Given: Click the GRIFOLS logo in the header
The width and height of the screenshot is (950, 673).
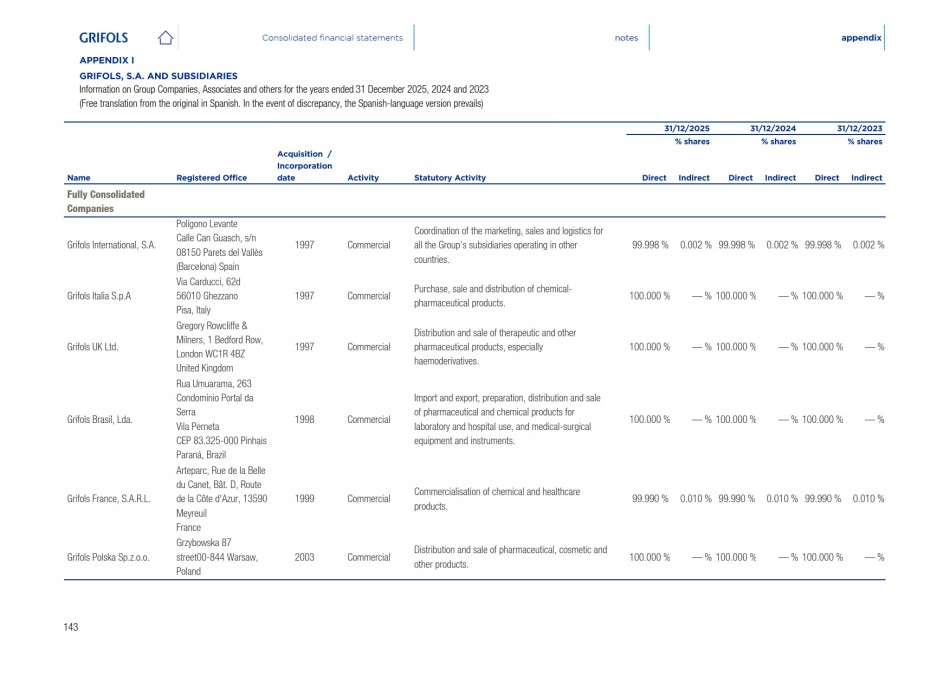Looking at the screenshot, I should 104,38.
